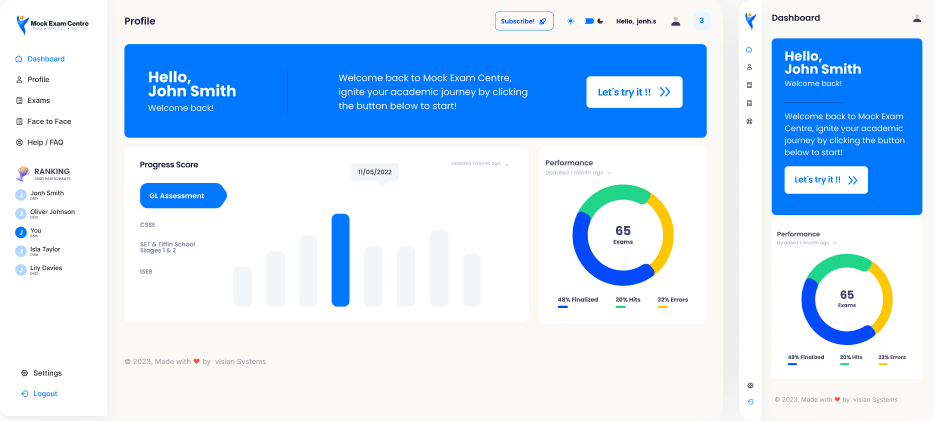This screenshot has width=934, height=421.
Task: Click the profile icon in the collapsed sidebar
Action: 750,67
